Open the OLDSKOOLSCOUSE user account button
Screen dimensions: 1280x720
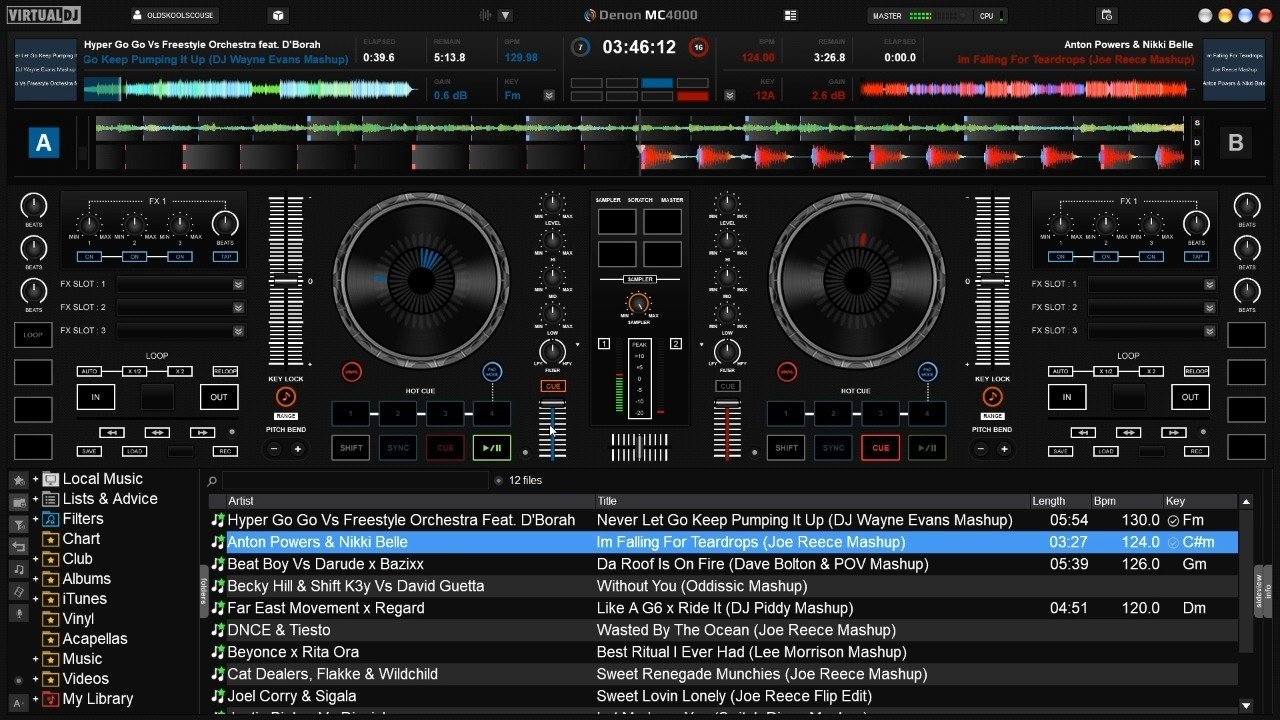point(175,15)
